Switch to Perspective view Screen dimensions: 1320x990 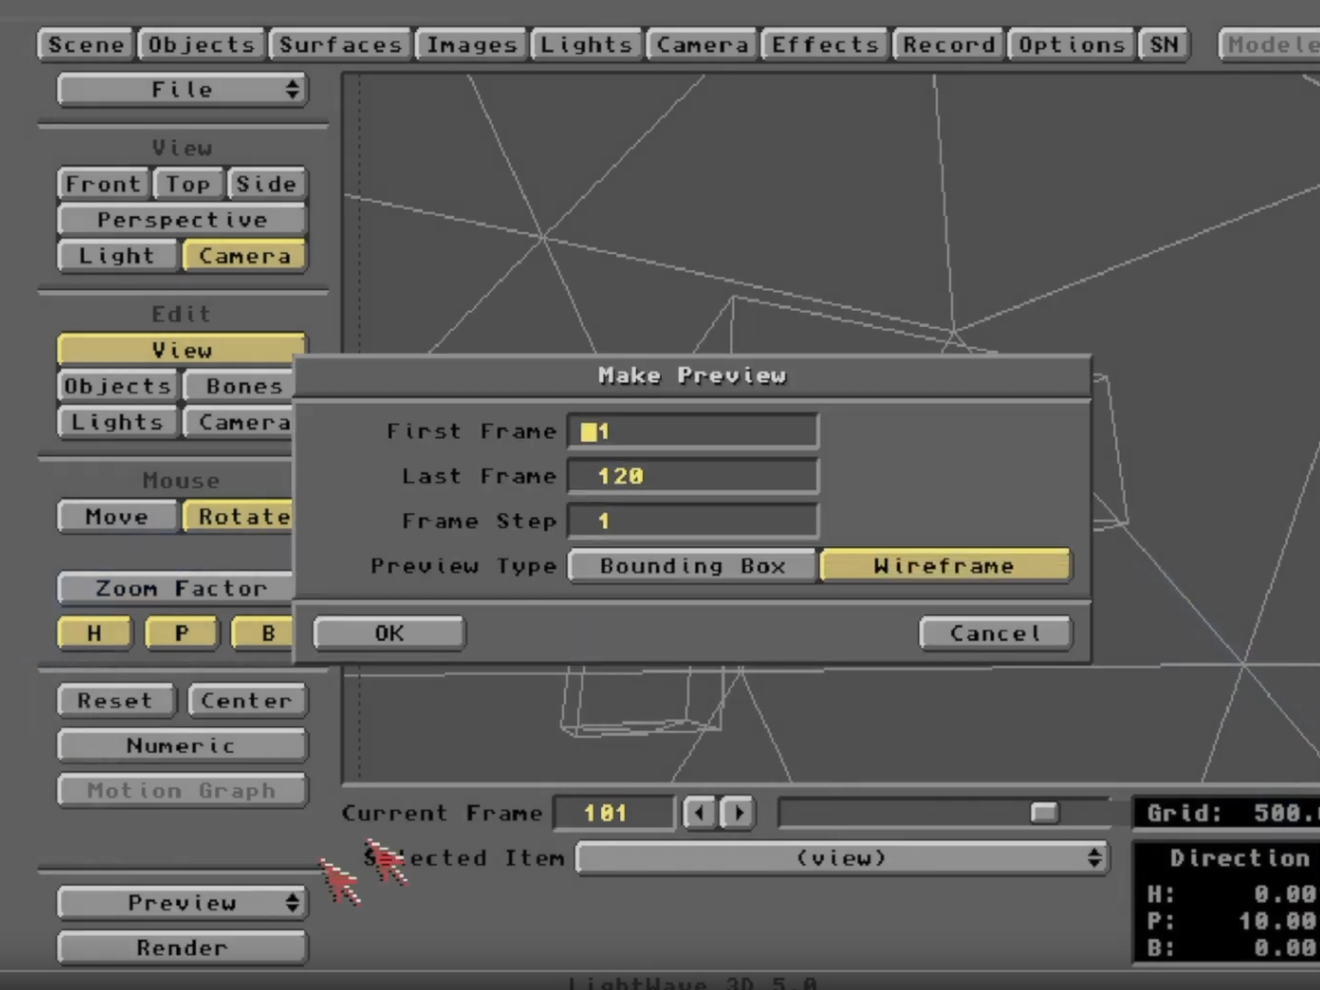pos(182,220)
